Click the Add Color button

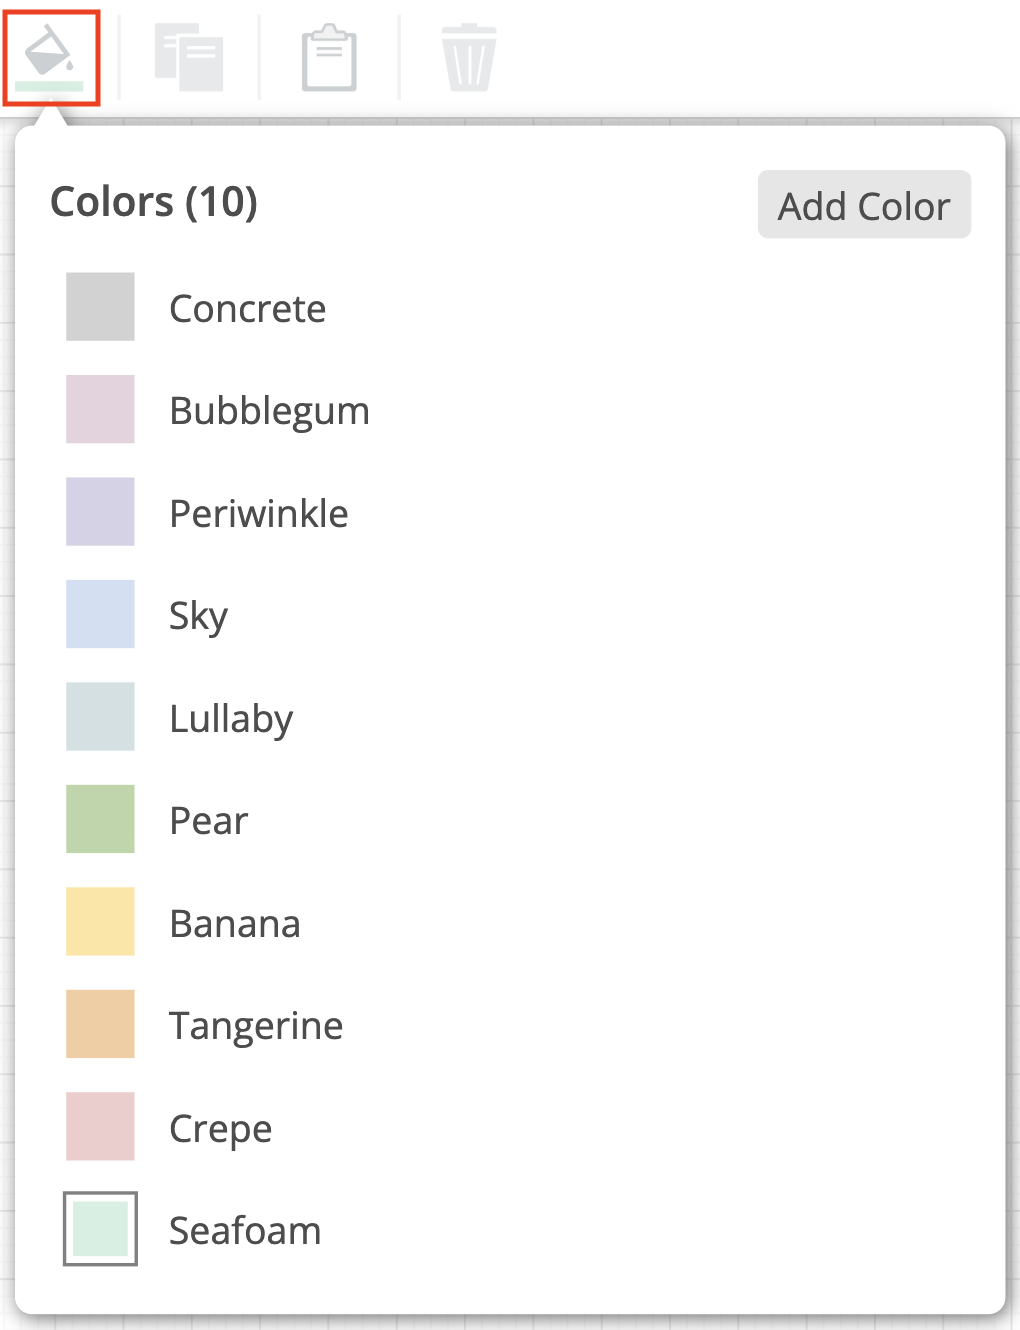point(863,204)
